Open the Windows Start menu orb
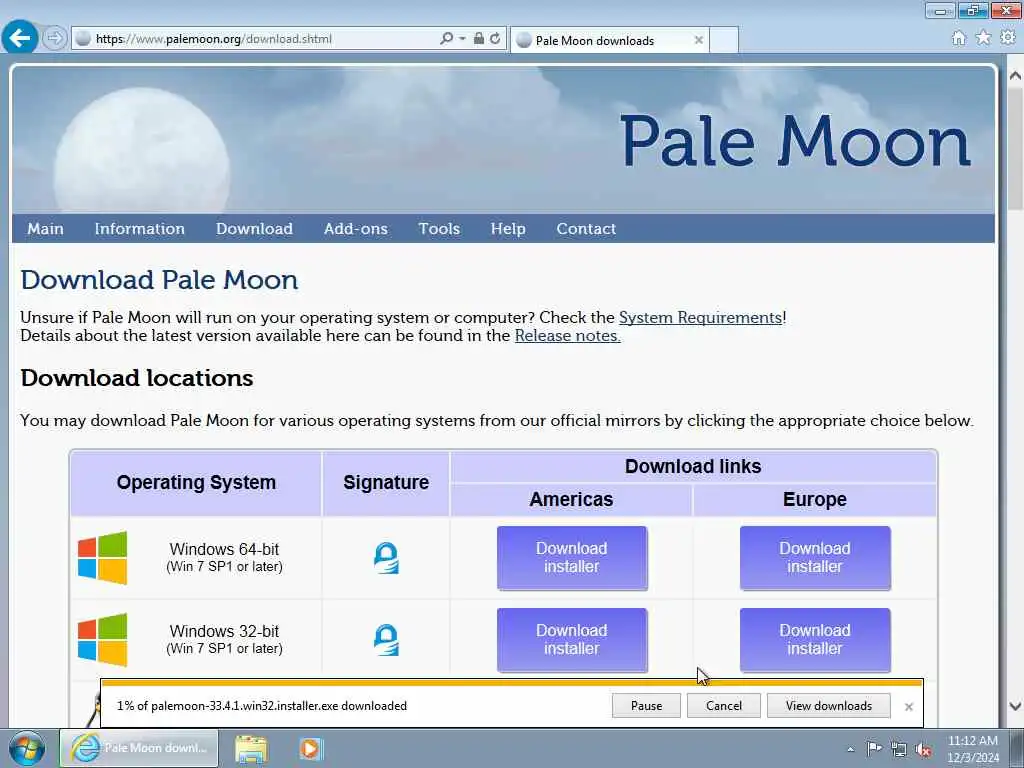Viewport: 1024px width, 768px height. (26, 748)
